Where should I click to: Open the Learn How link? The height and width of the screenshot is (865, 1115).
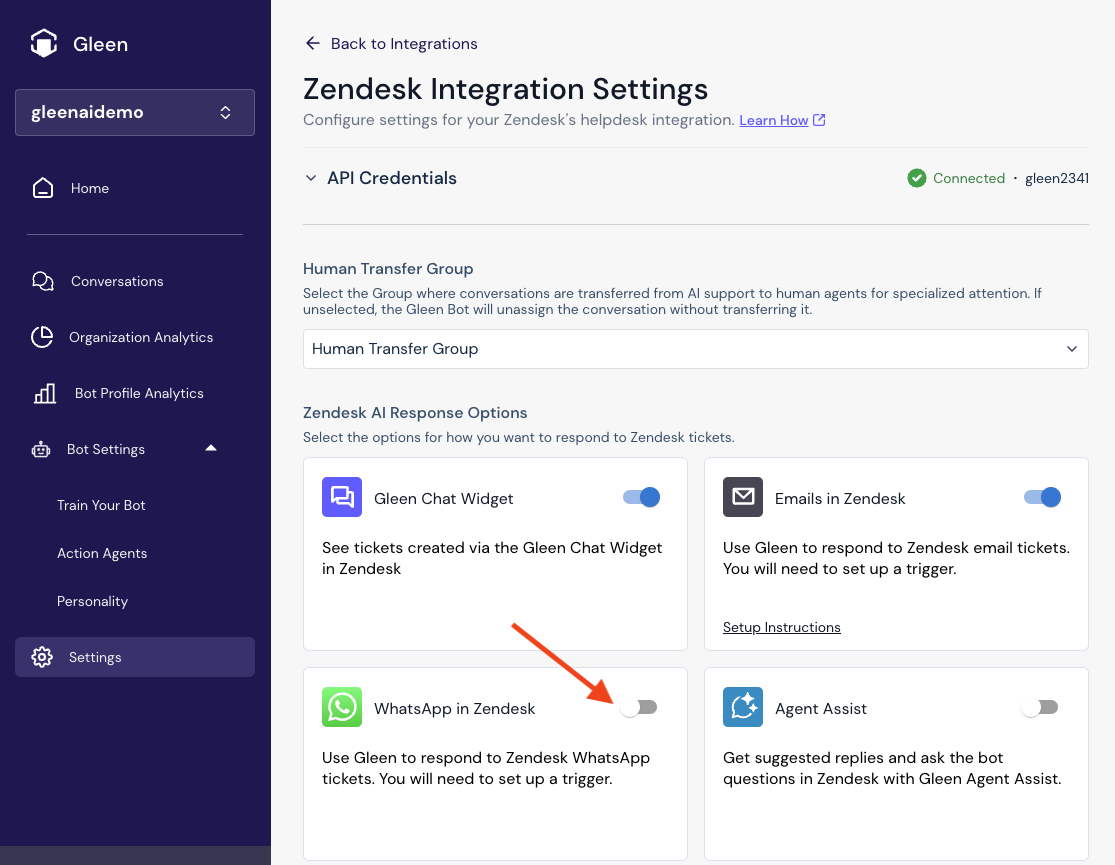(774, 120)
